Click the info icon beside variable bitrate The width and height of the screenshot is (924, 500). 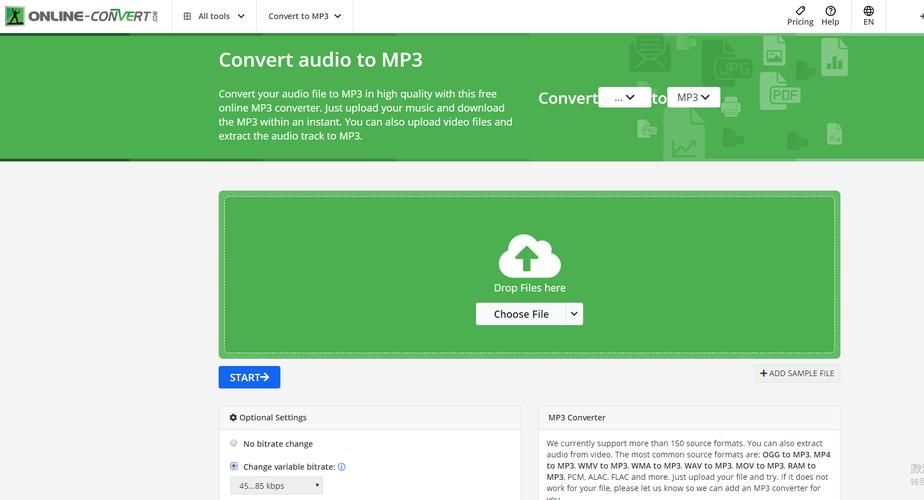click(x=342, y=467)
